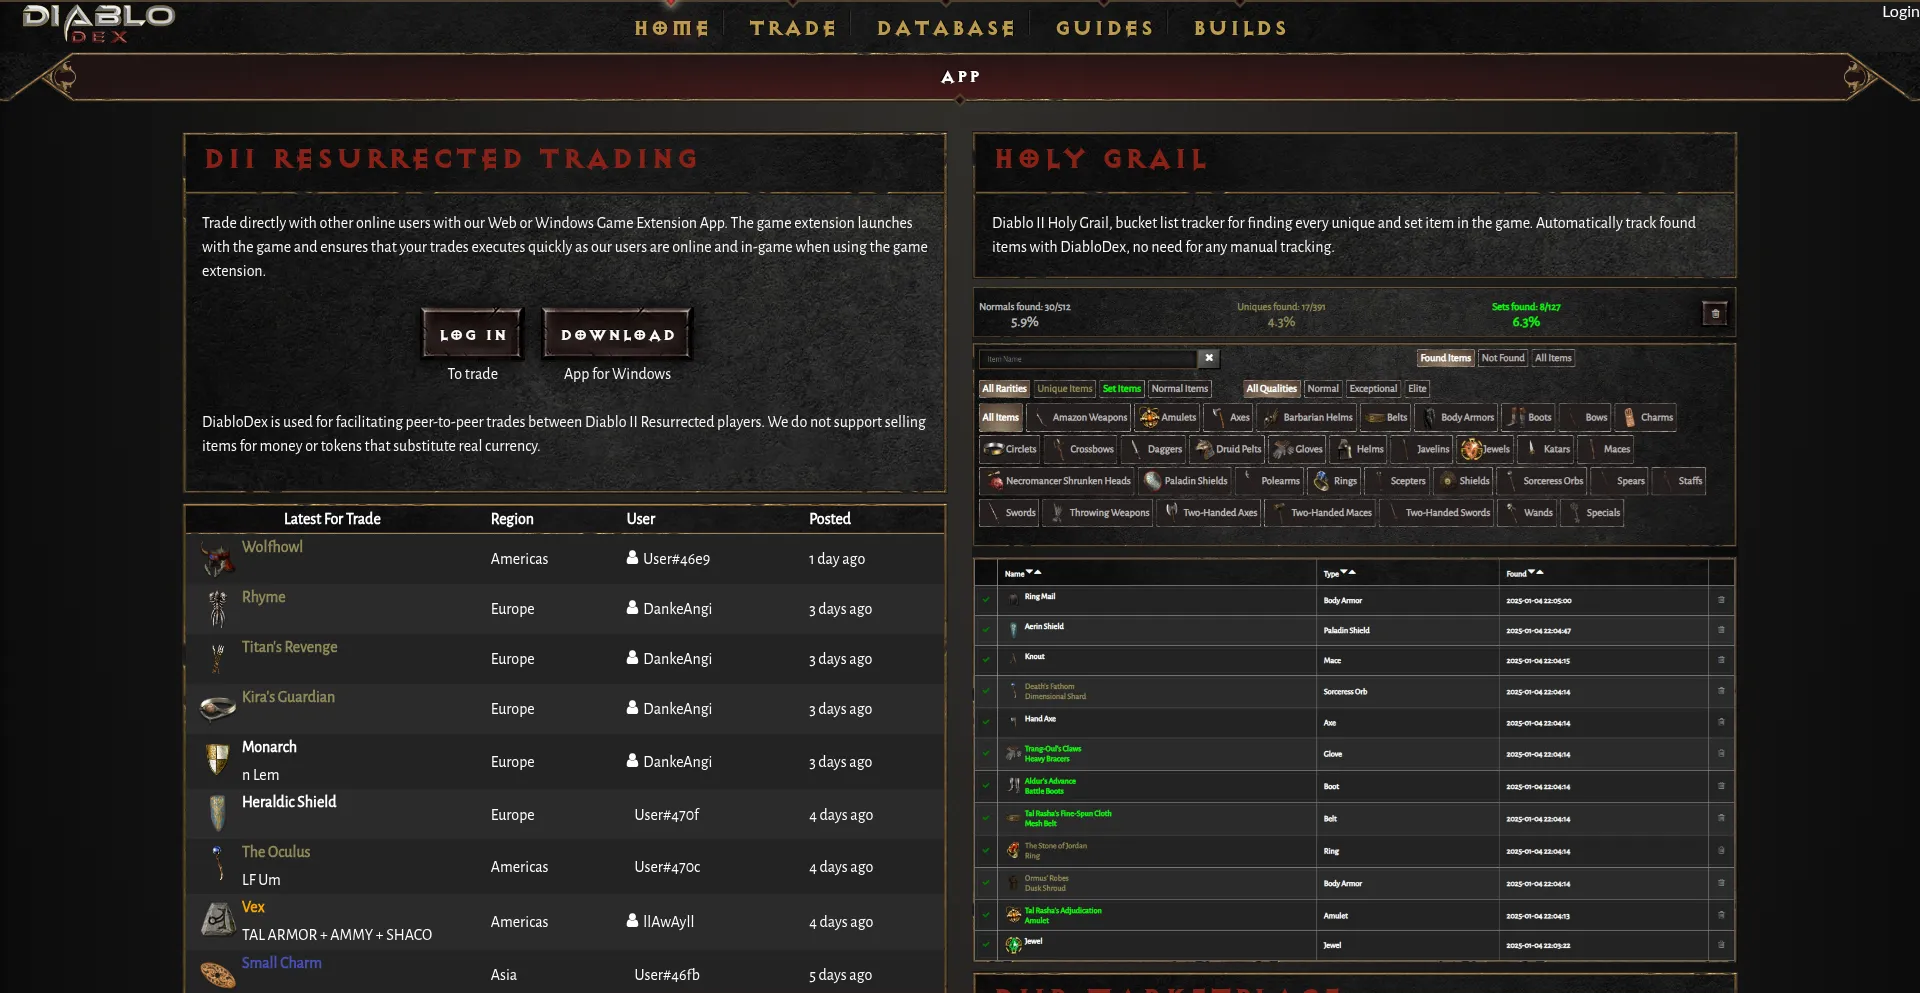Open the Kira's Guardian trade listing

coord(288,697)
